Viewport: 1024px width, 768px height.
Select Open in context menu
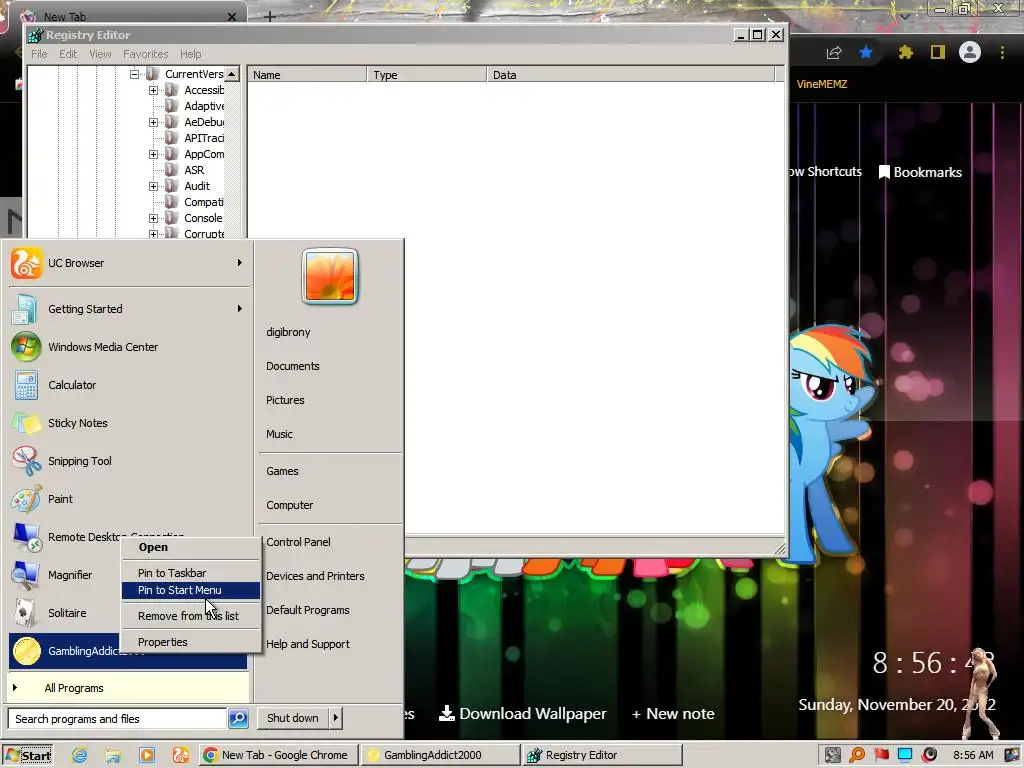191,547
